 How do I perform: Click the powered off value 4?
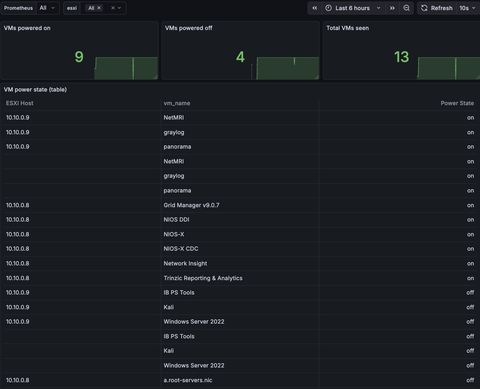pyautogui.click(x=240, y=57)
